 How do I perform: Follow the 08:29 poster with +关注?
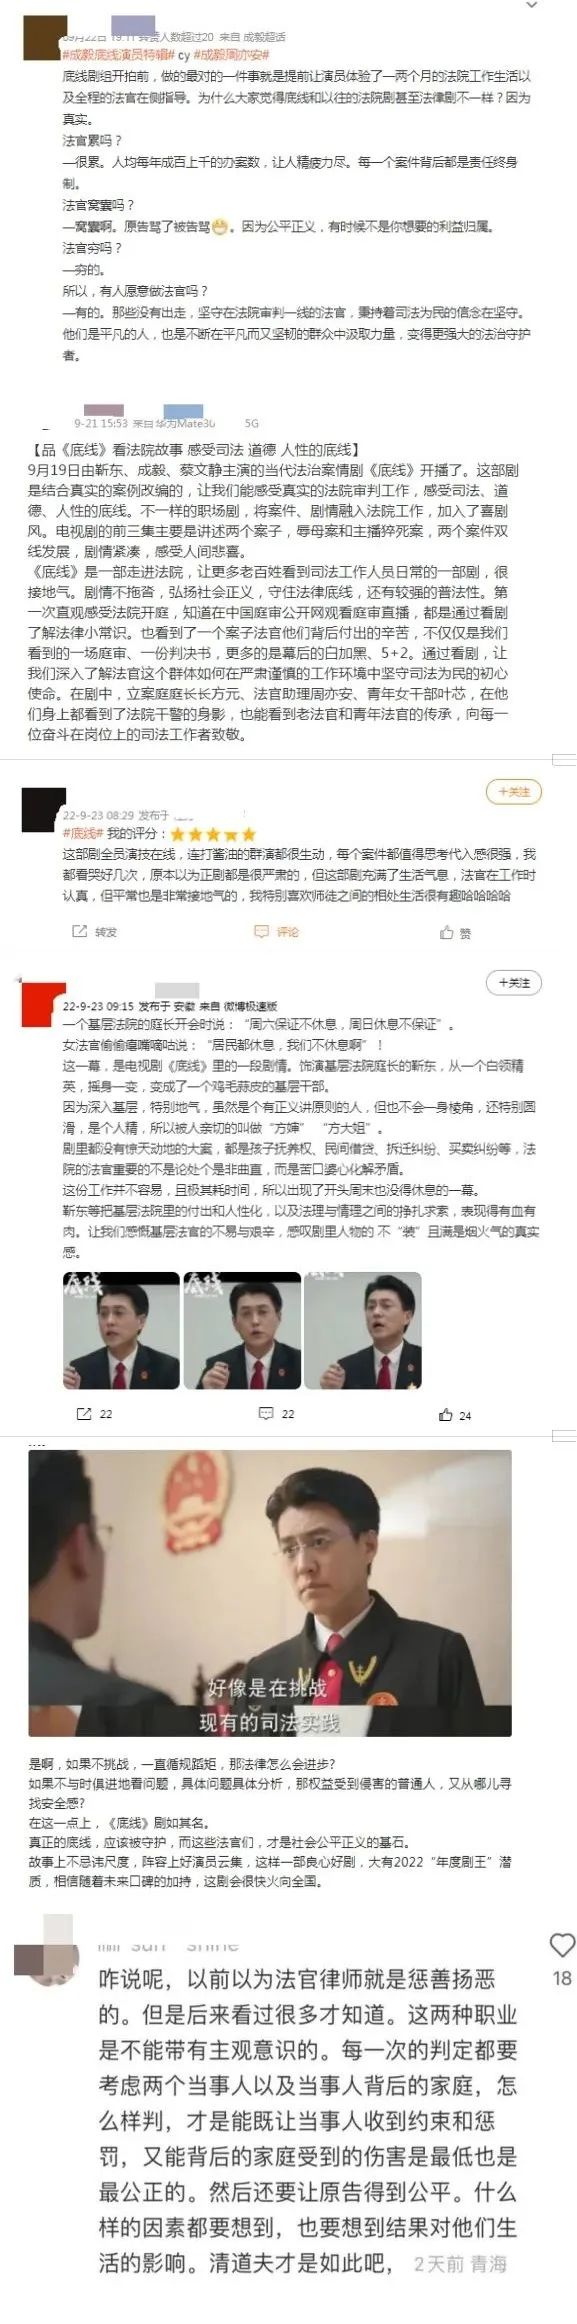point(514,792)
